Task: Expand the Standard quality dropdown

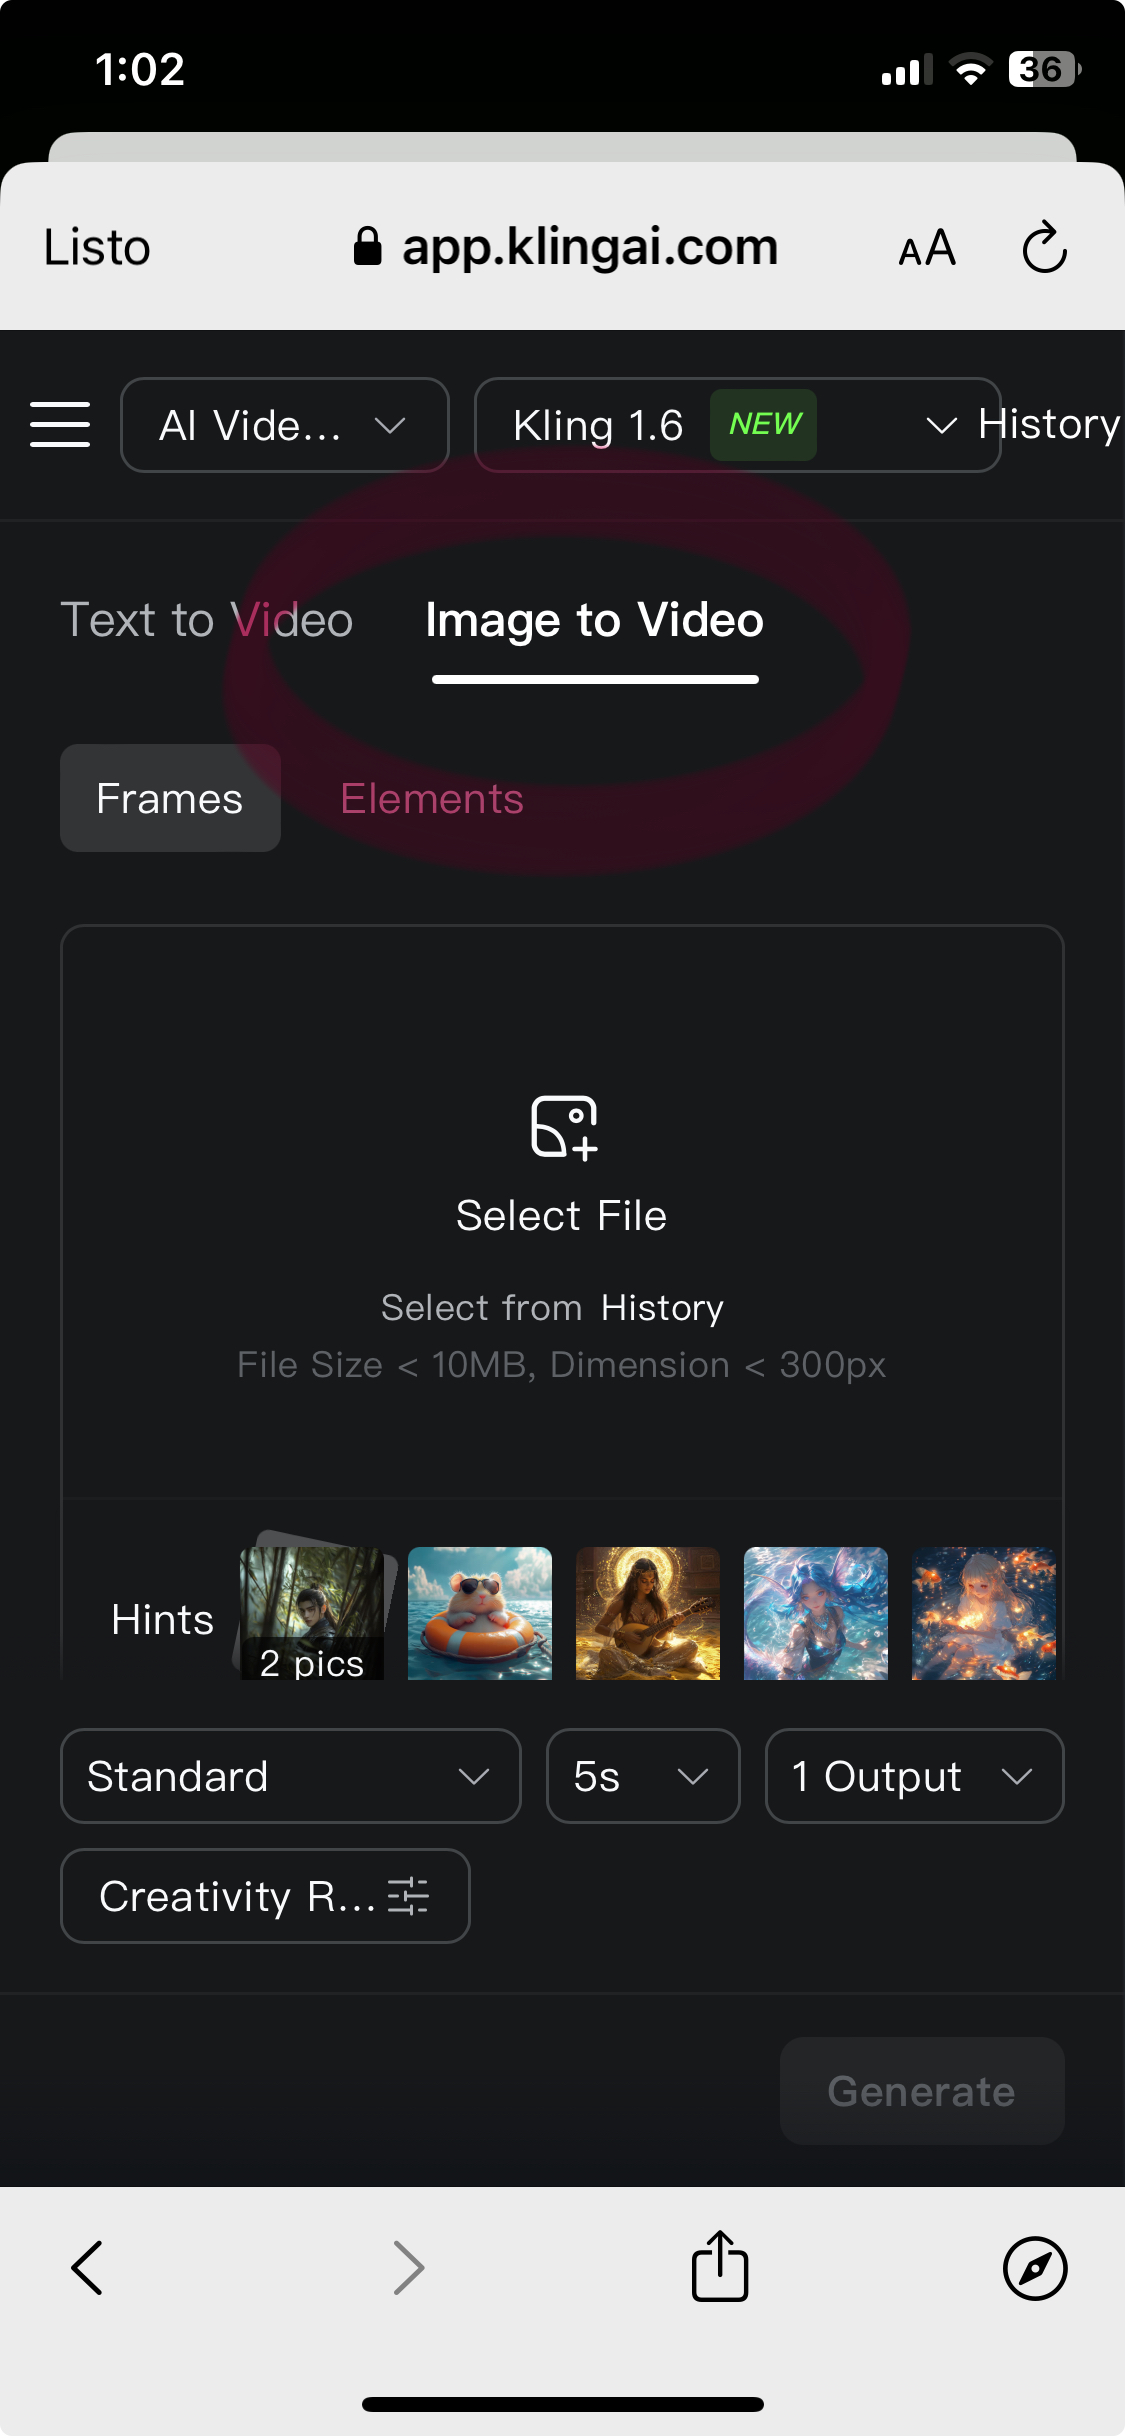Action: [291, 1776]
